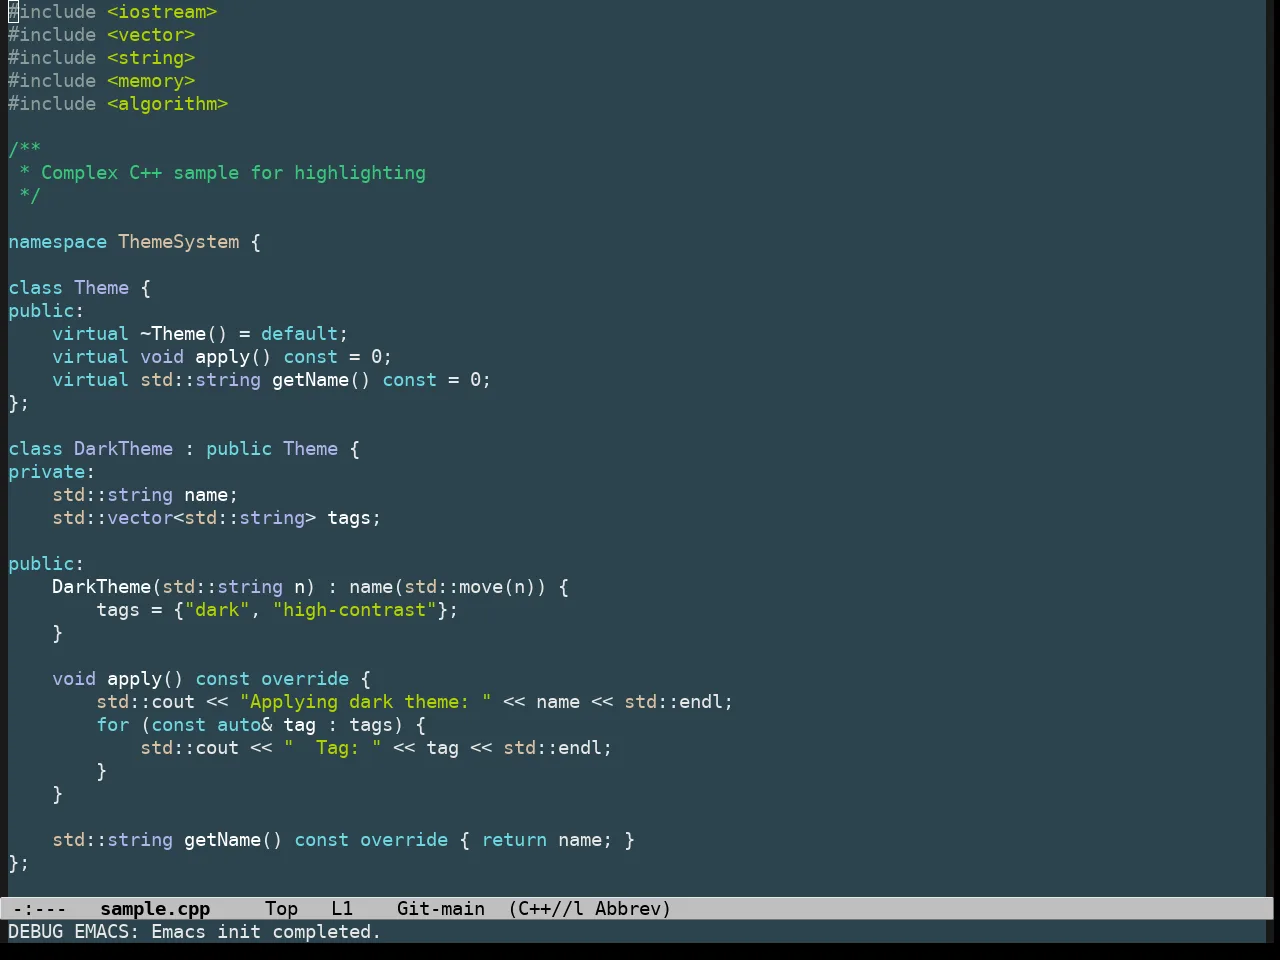
Task: Click 'DarkTheme(std::string n)' constructor
Action: (x=184, y=587)
